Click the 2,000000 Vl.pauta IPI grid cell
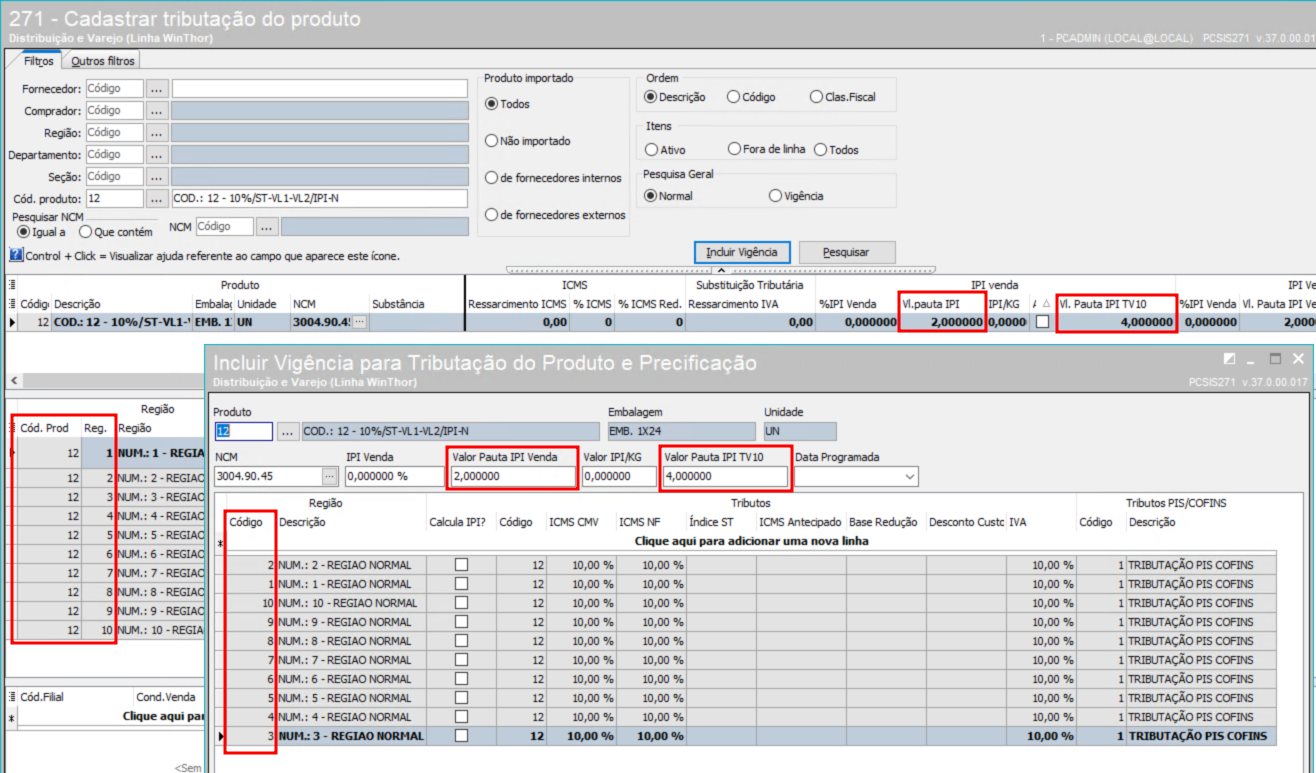Image resolution: width=1316 pixels, height=773 pixels. [941, 322]
